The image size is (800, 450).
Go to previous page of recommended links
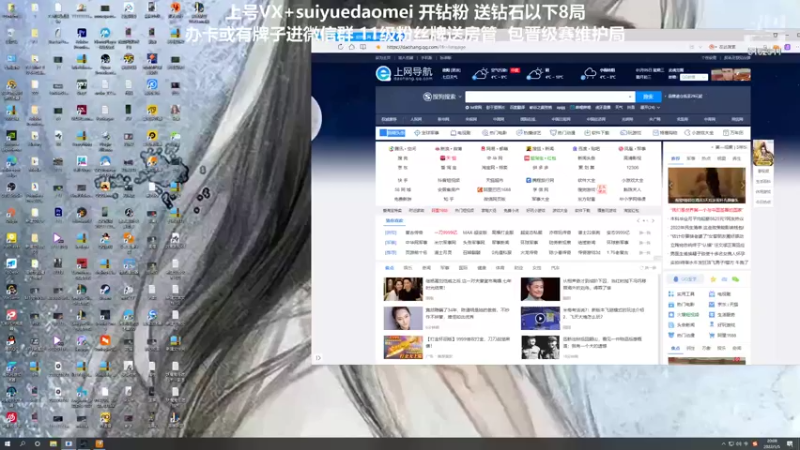click(638, 221)
